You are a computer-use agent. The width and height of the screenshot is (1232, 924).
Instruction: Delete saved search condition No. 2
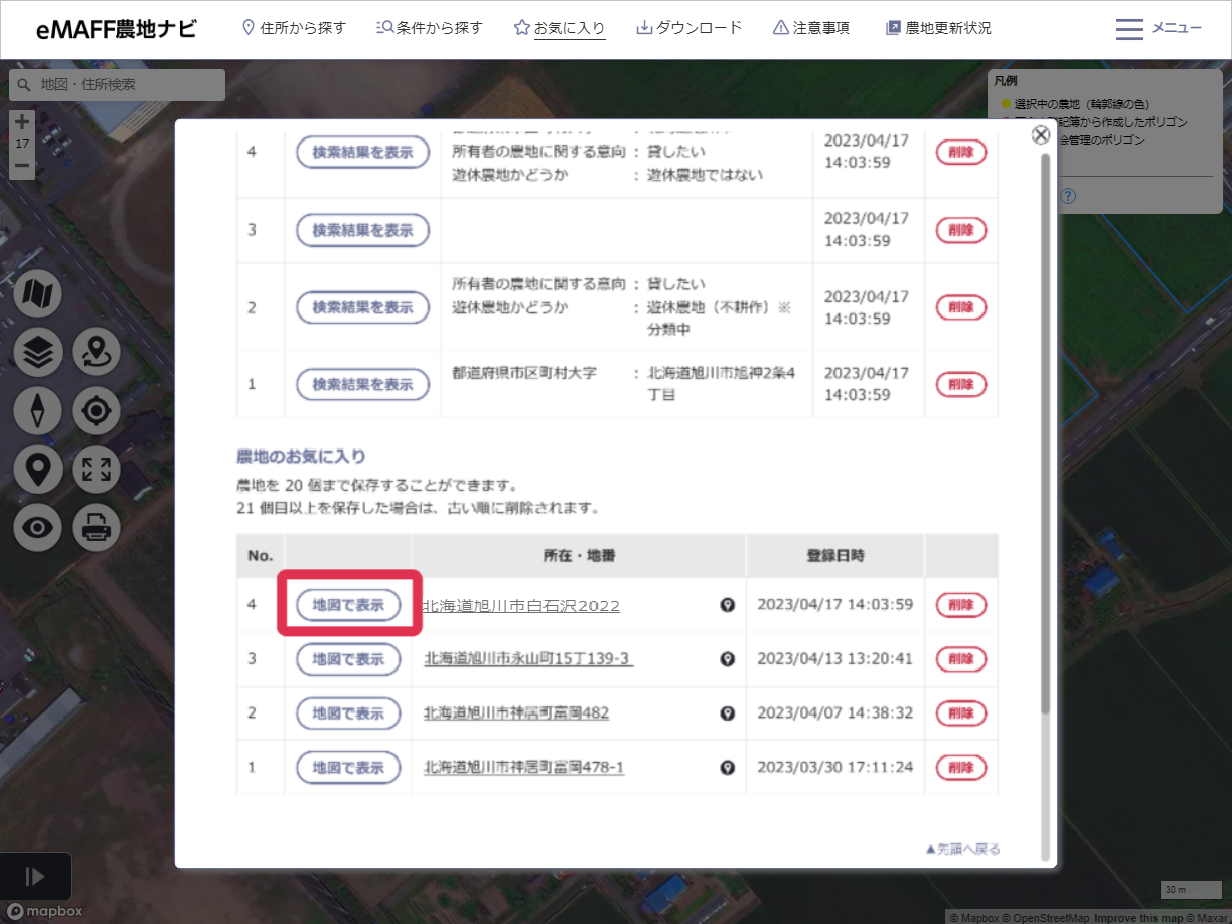click(961, 307)
